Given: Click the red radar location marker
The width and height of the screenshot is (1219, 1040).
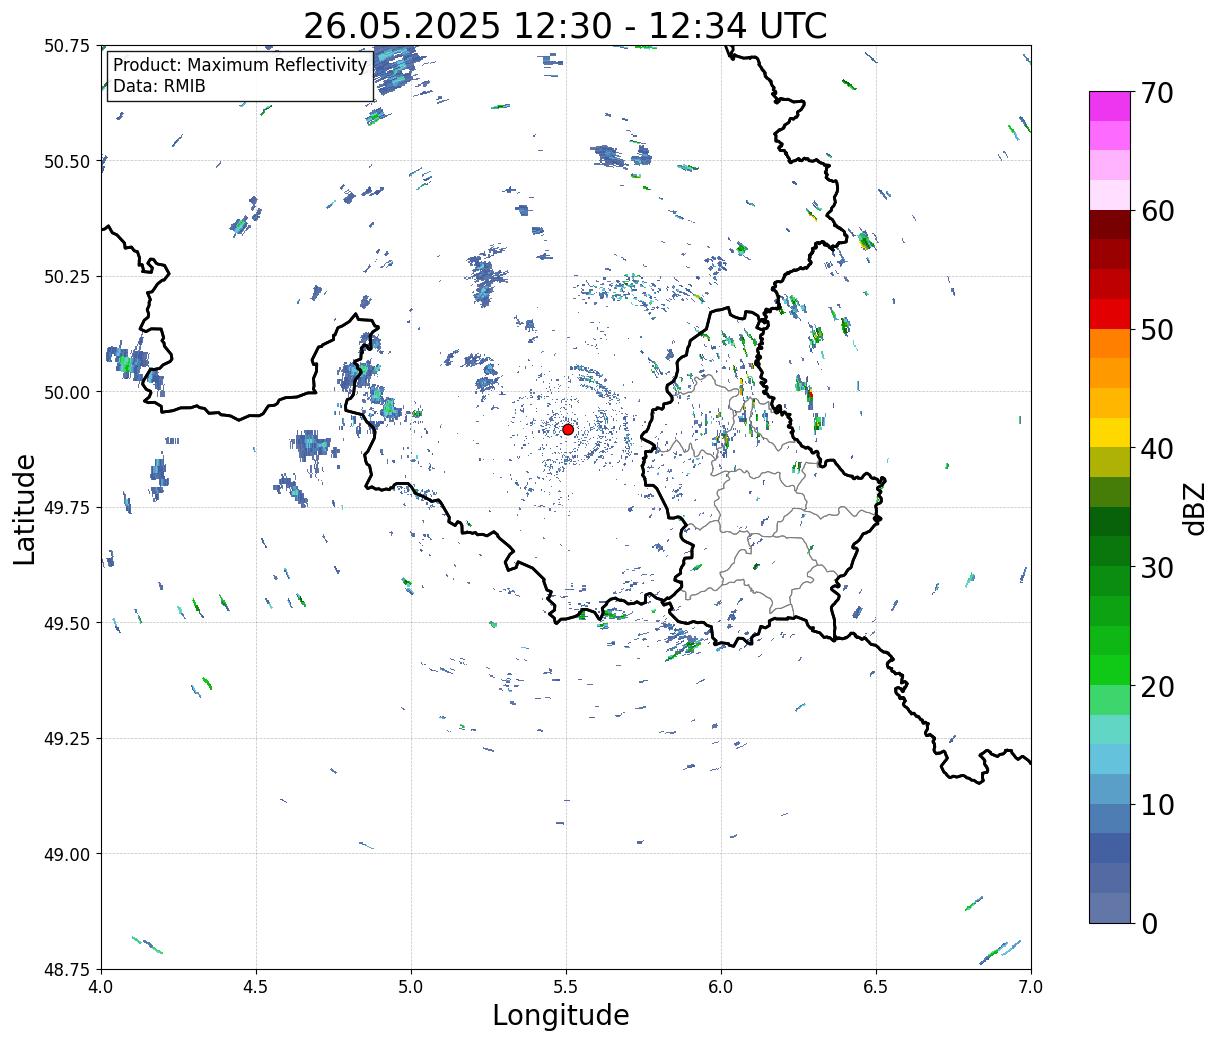Looking at the screenshot, I should pos(568,429).
